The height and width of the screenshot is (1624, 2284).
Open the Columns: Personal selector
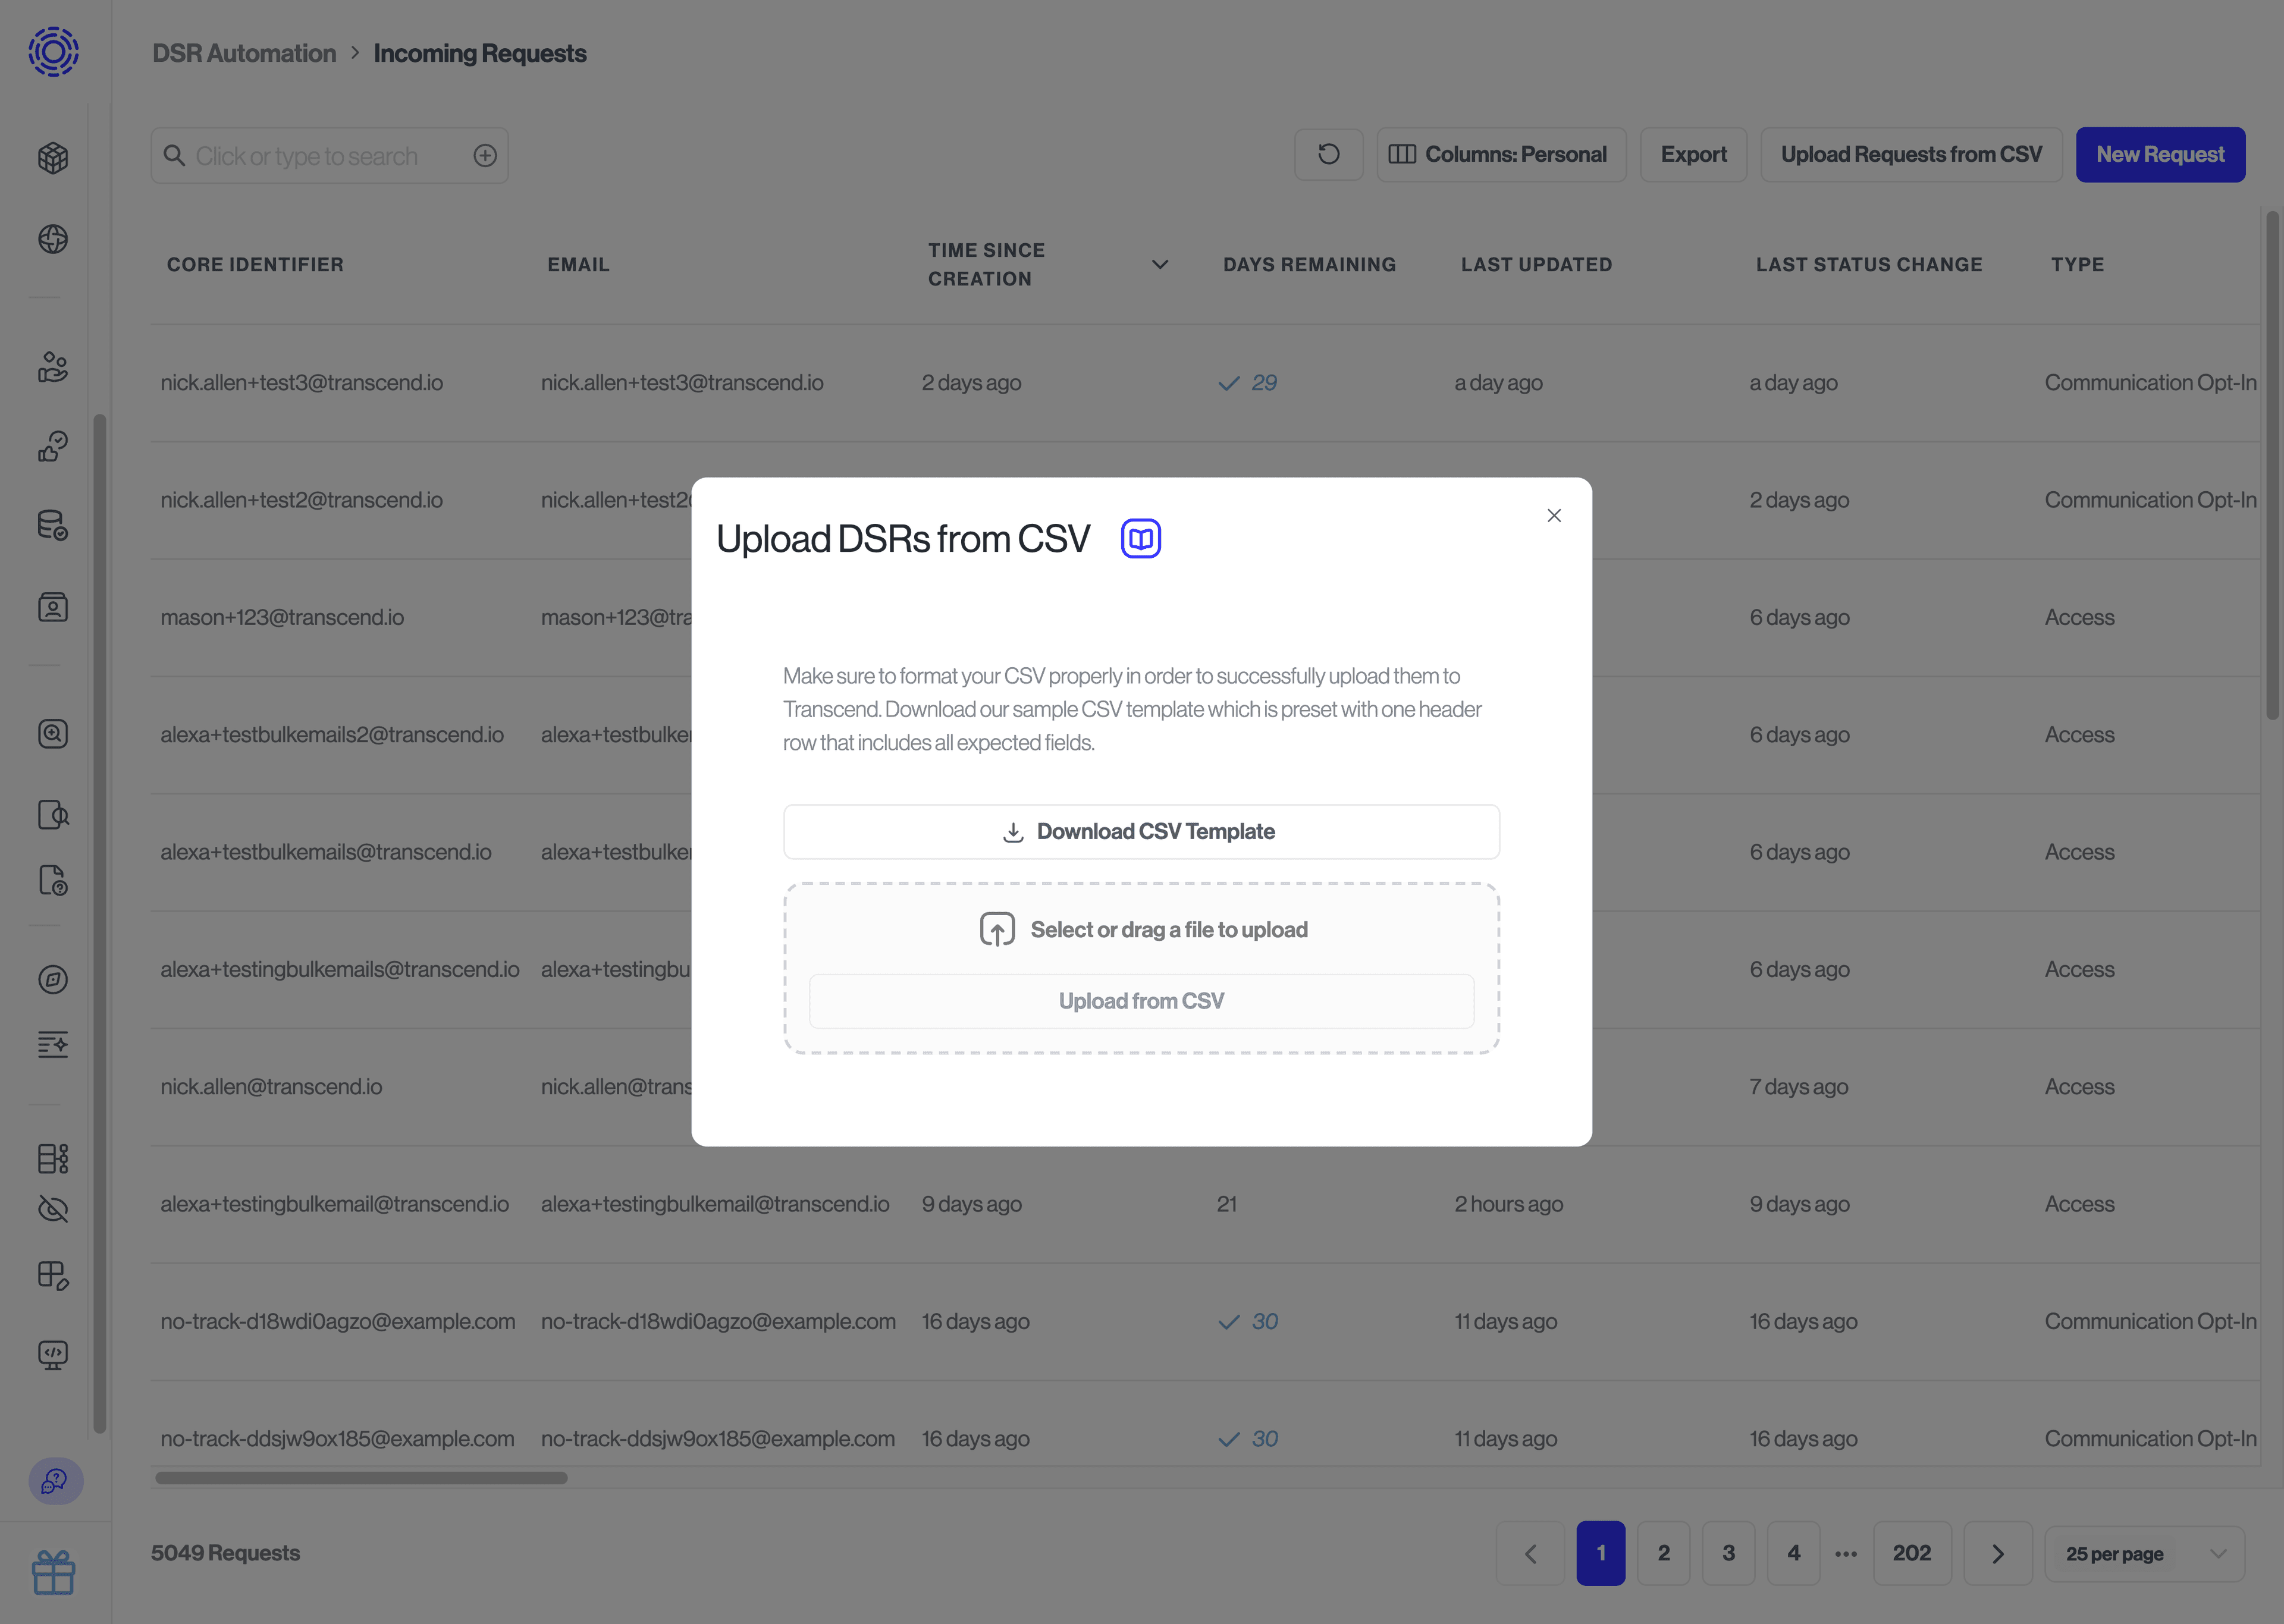pos(1501,154)
